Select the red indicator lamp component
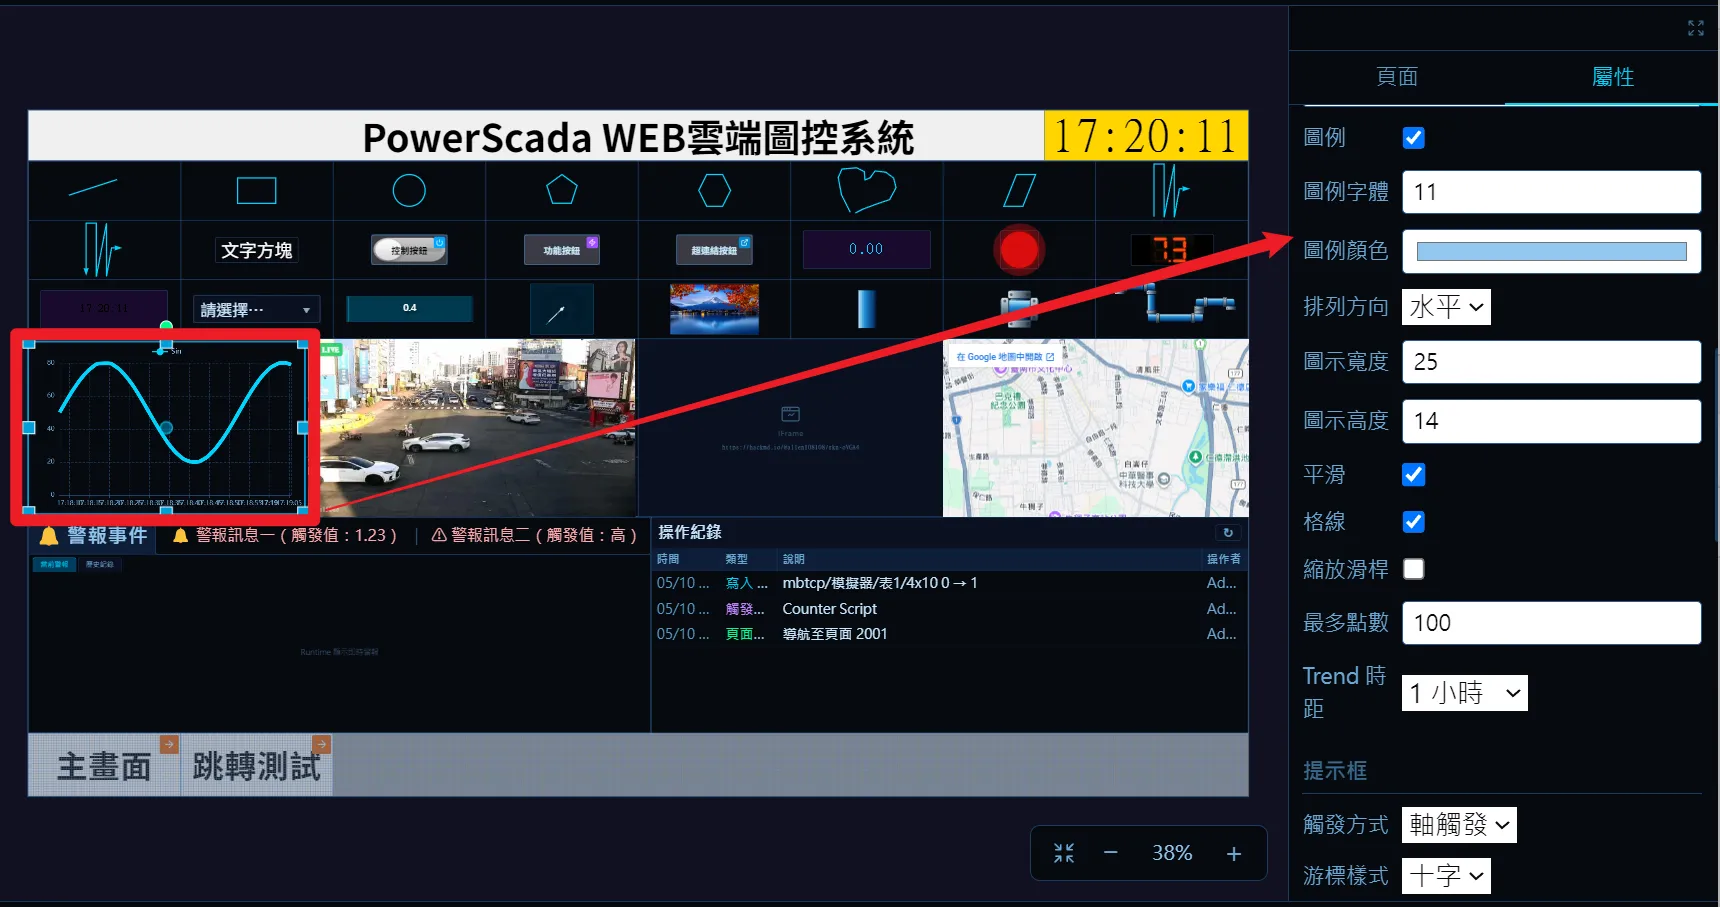1720x907 pixels. 1019,250
